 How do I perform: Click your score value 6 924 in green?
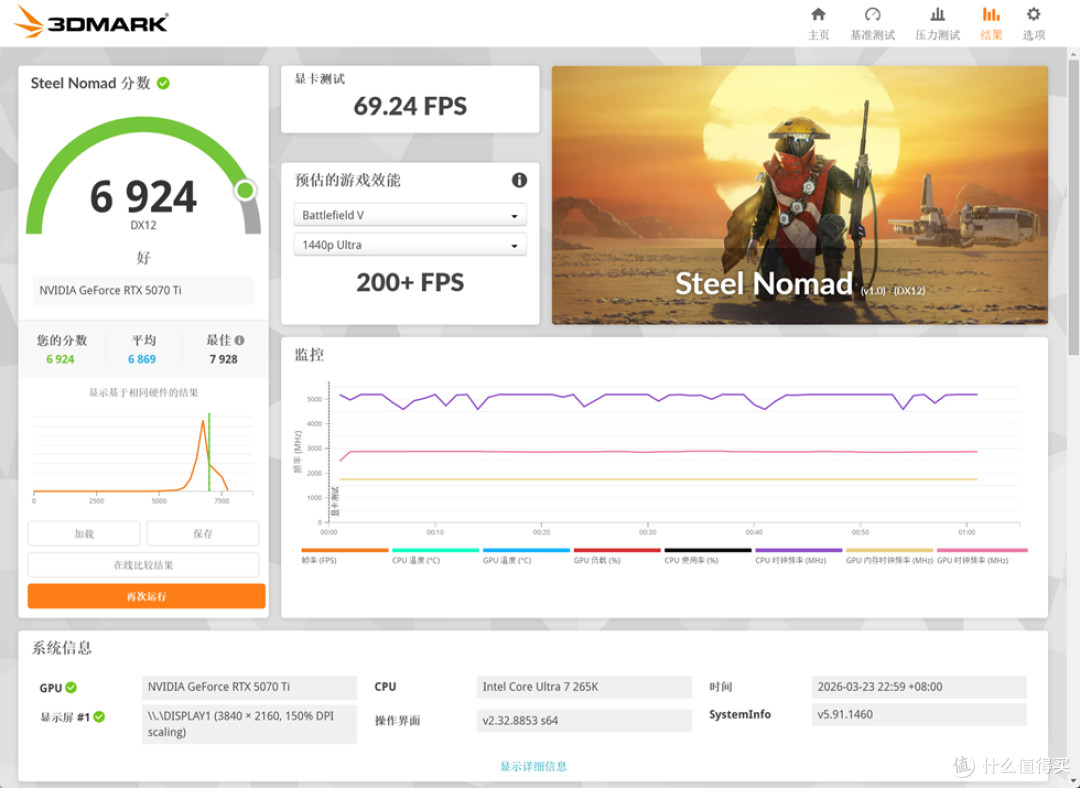tap(61, 359)
